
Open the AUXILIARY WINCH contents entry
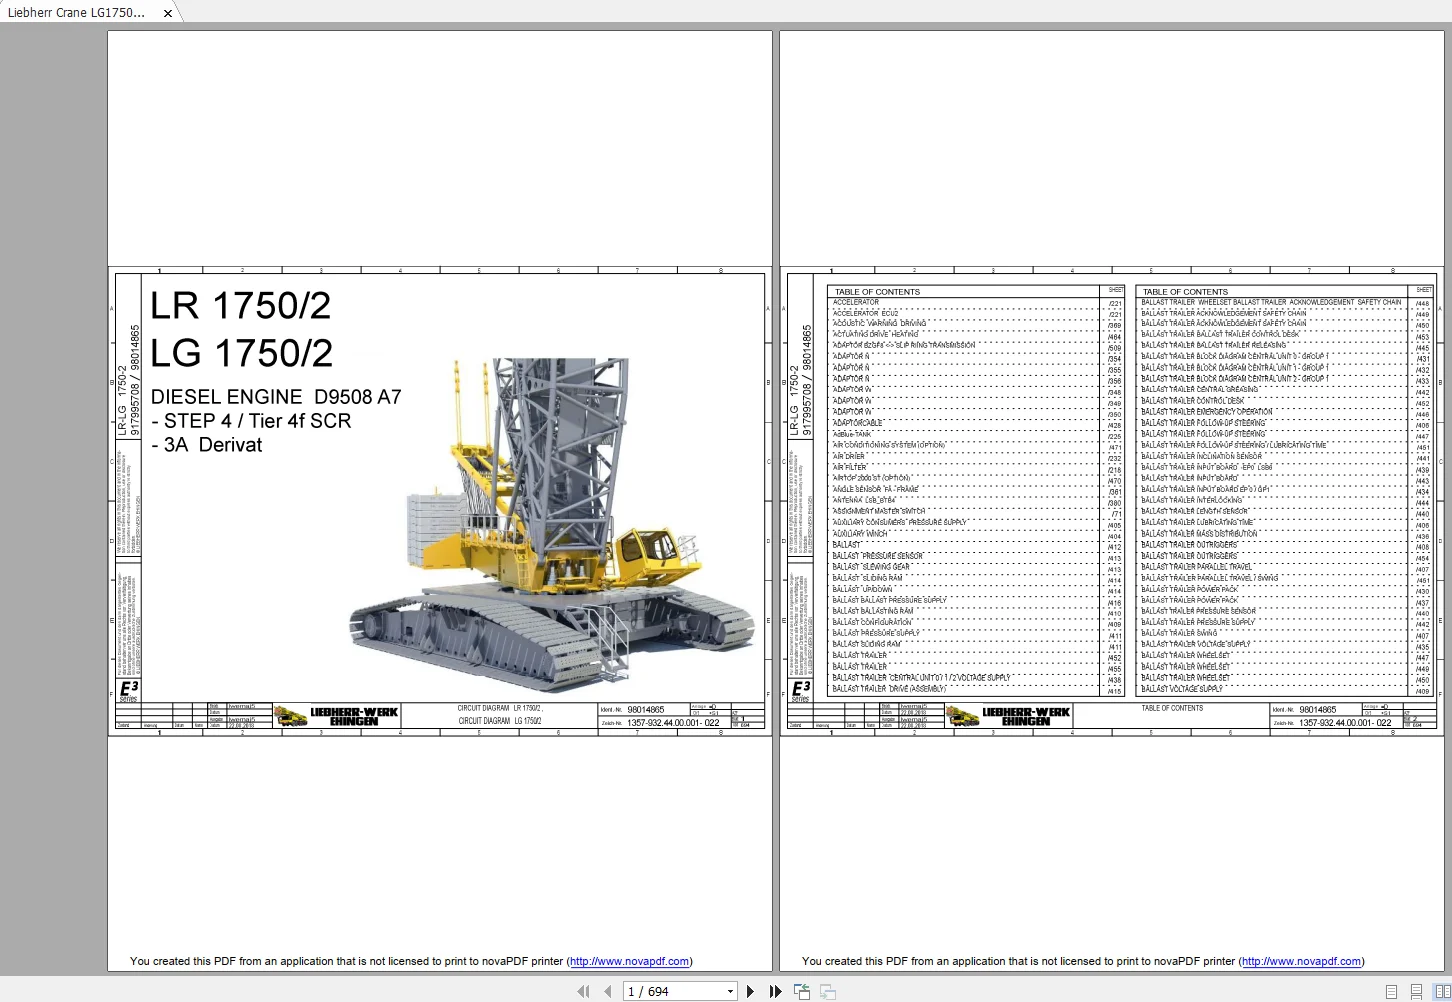[x=860, y=533]
